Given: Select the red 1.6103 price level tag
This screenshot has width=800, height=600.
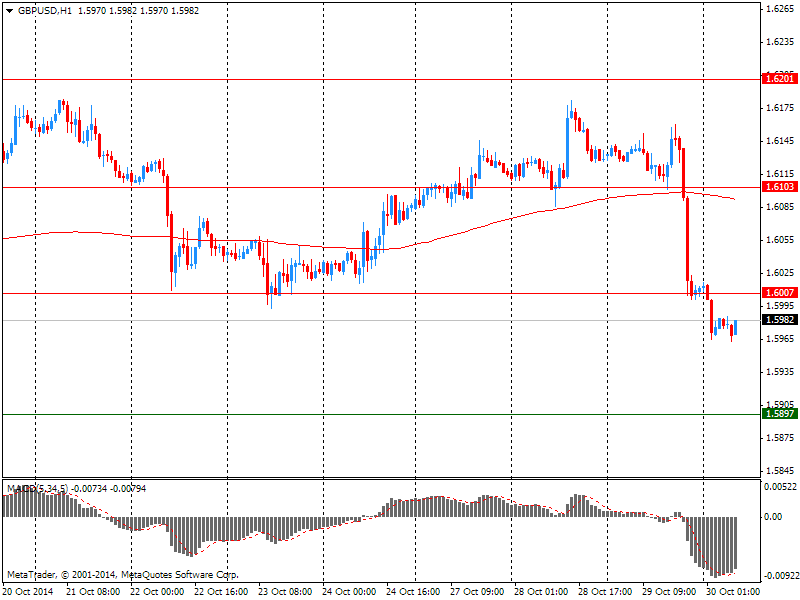Looking at the screenshot, I should pyautogui.click(x=780, y=187).
